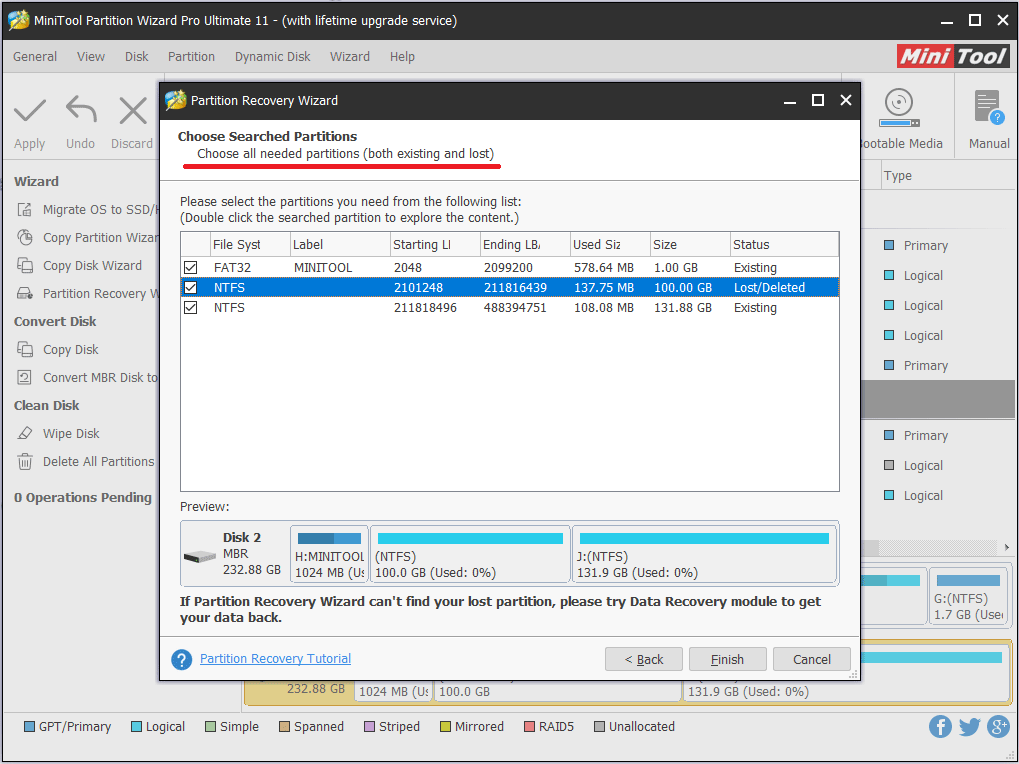Viewport: 1019px width, 764px height.
Task: Click the GPT/Primary legend color swatch
Action: coord(29,726)
